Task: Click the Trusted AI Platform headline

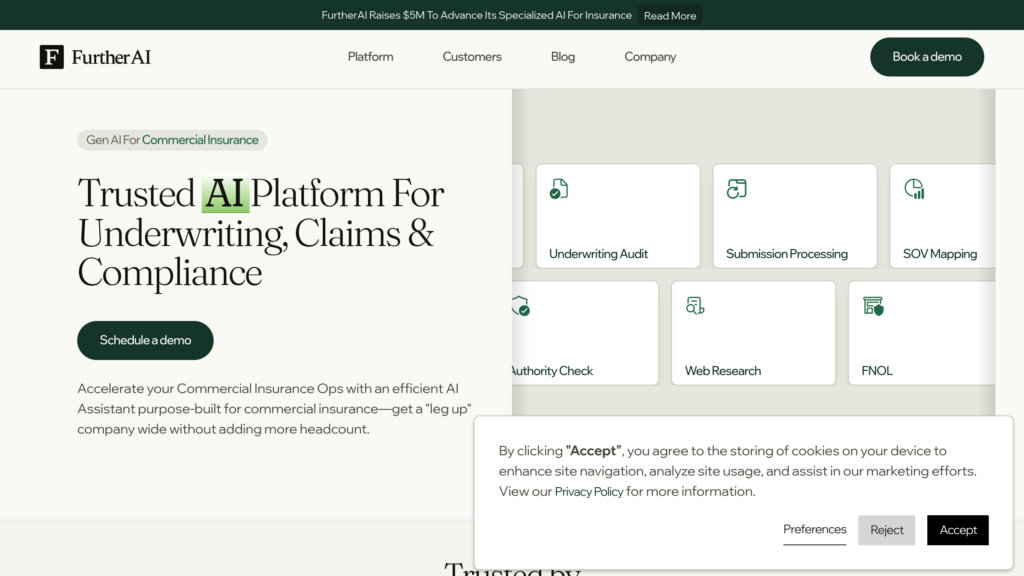Action: tap(261, 232)
